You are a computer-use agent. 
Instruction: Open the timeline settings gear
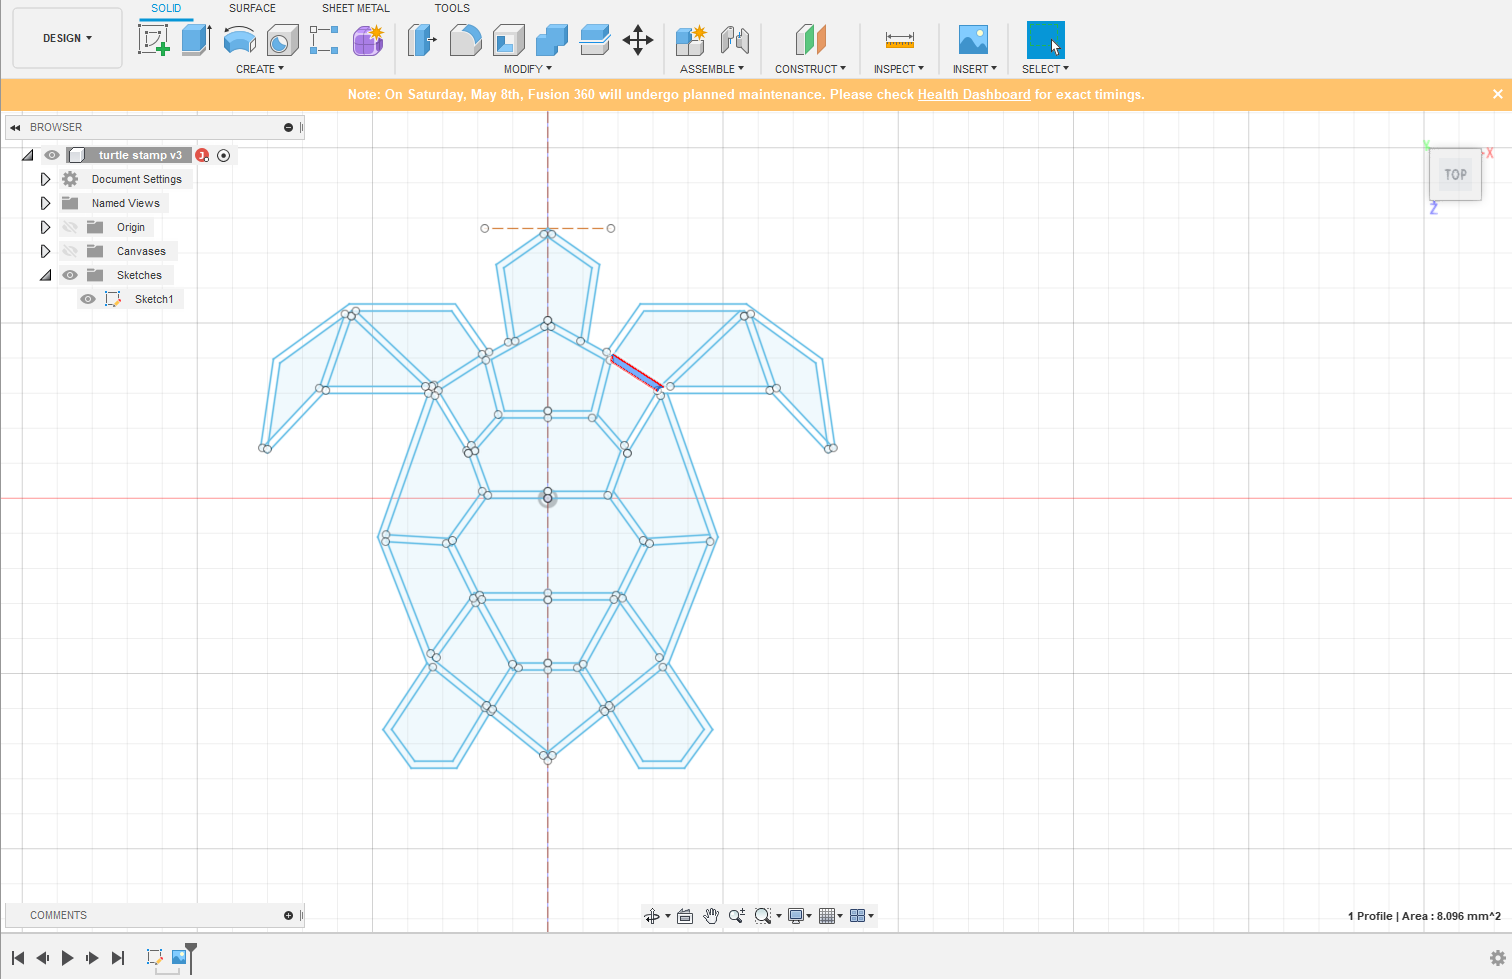(1498, 958)
